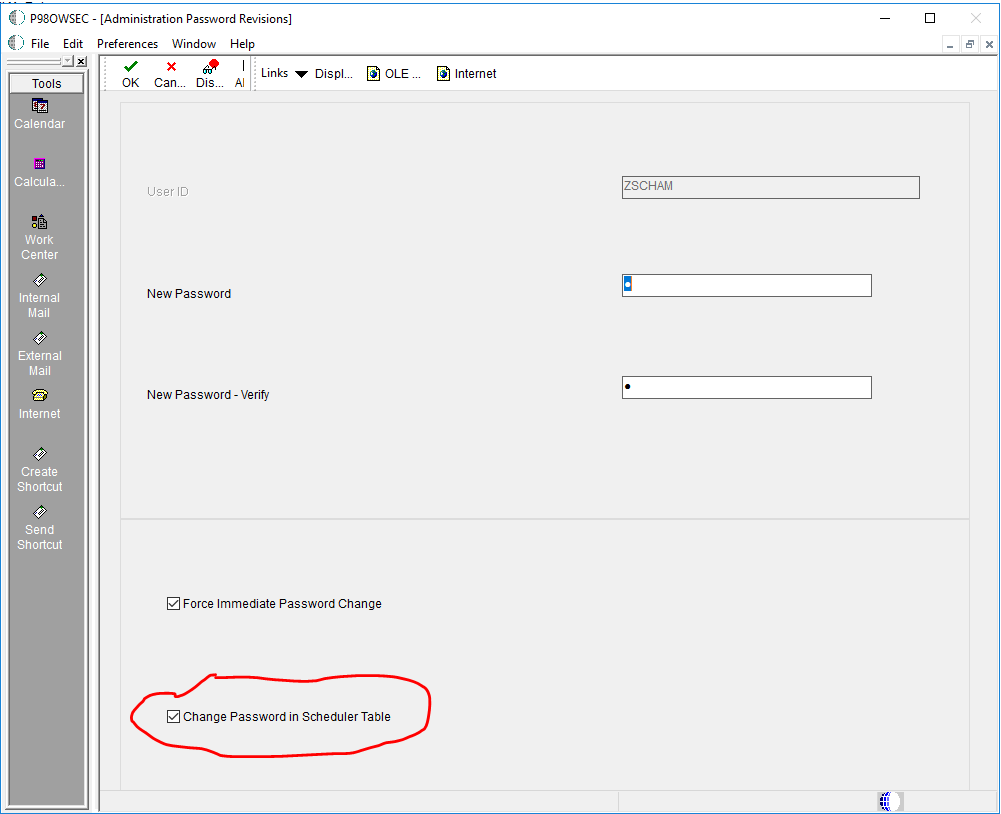Uncheck Force Immediate Password Change
This screenshot has height=814, width=1001.
(173, 603)
